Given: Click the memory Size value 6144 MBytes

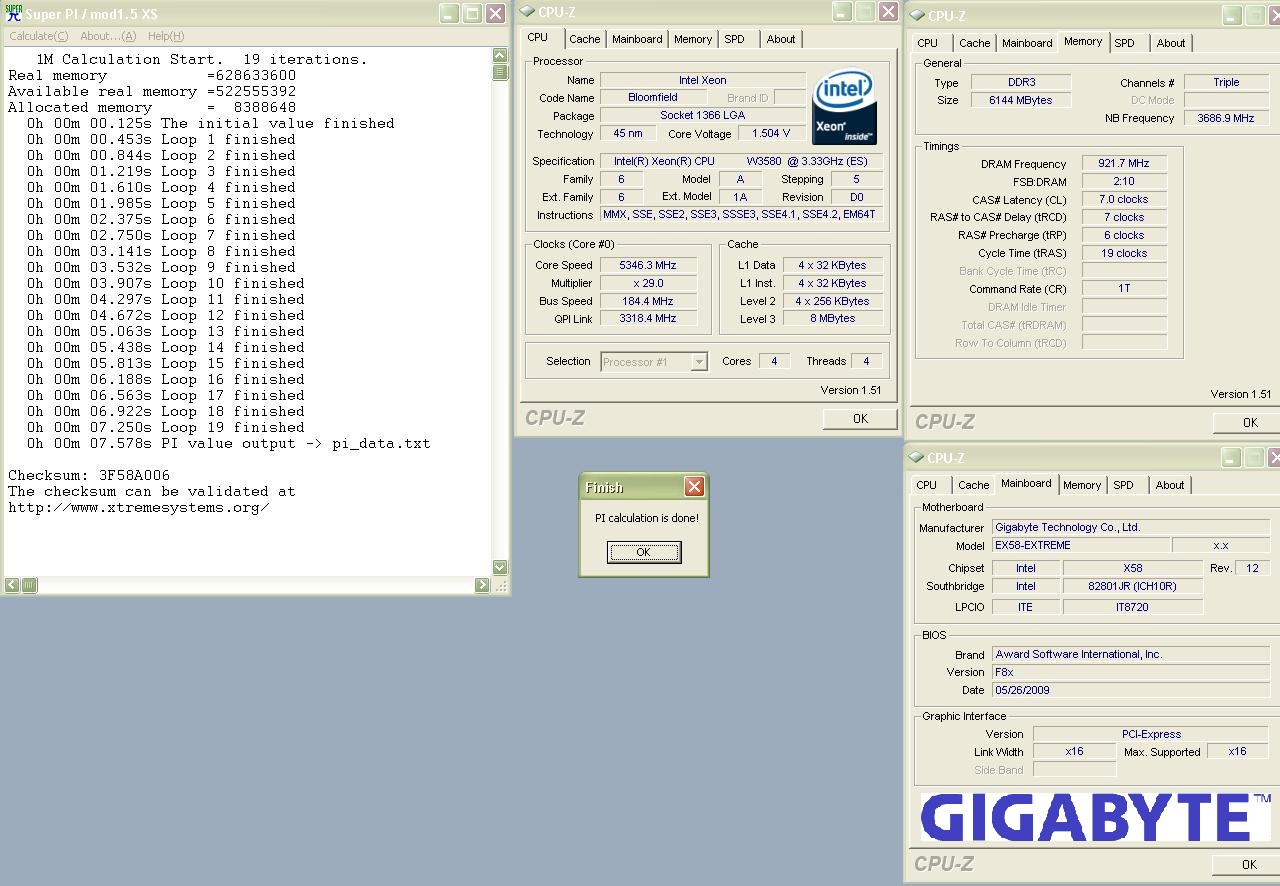Looking at the screenshot, I should tap(1019, 100).
